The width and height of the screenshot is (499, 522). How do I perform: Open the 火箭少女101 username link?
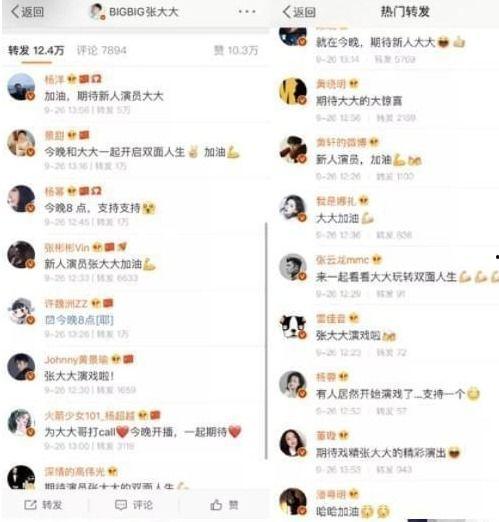90,416
